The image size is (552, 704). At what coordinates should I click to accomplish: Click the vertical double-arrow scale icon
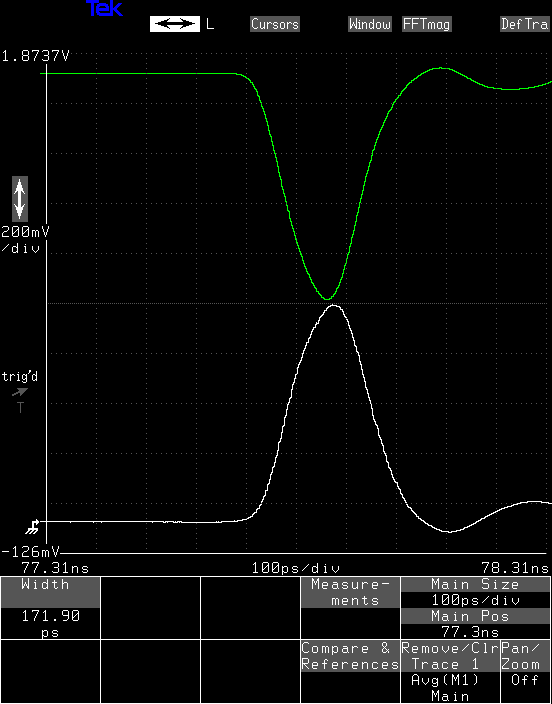[x=19, y=199]
